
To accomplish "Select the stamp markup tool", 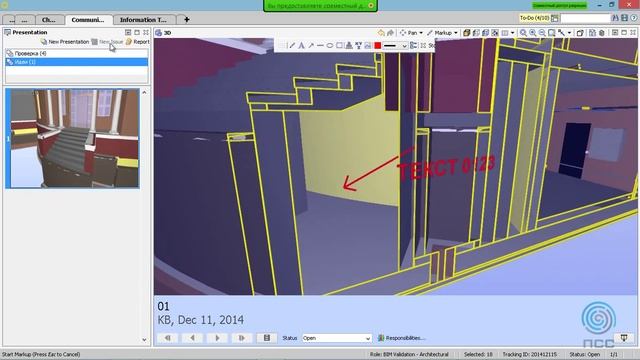I will 349,46.
